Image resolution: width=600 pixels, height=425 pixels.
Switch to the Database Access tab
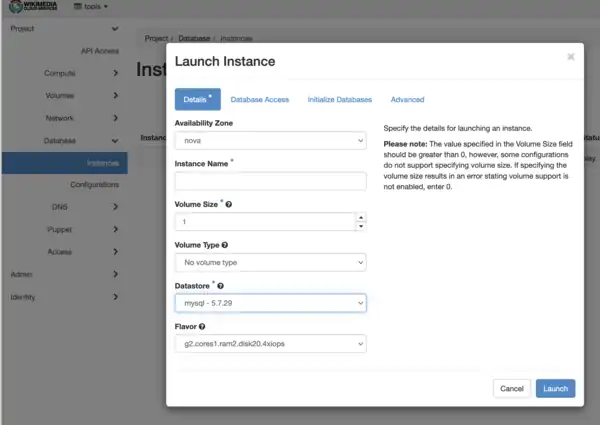click(259, 100)
